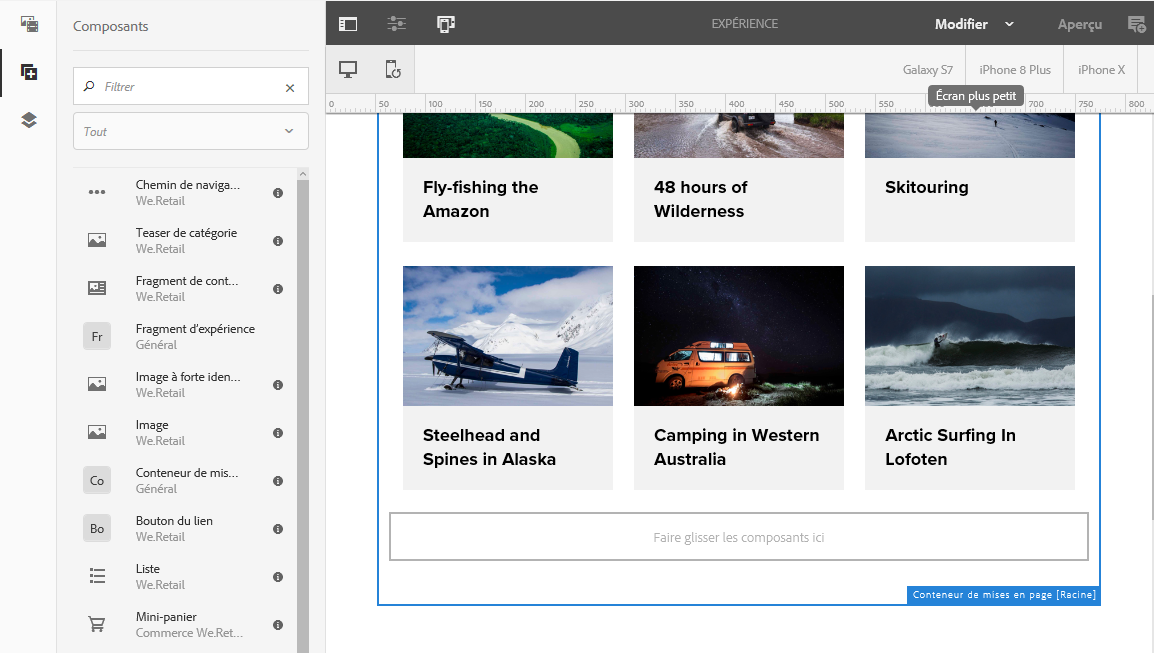Select the orange camper van thumbnail
Viewport: 1154px width, 653px height.
[x=739, y=336]
